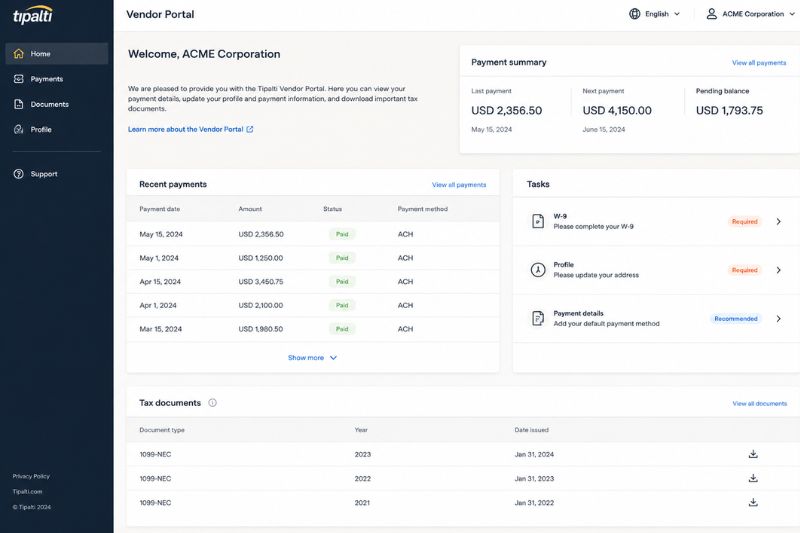Click the Tax documents info icon
Screen dimensions: 800x533
point(212,403)
